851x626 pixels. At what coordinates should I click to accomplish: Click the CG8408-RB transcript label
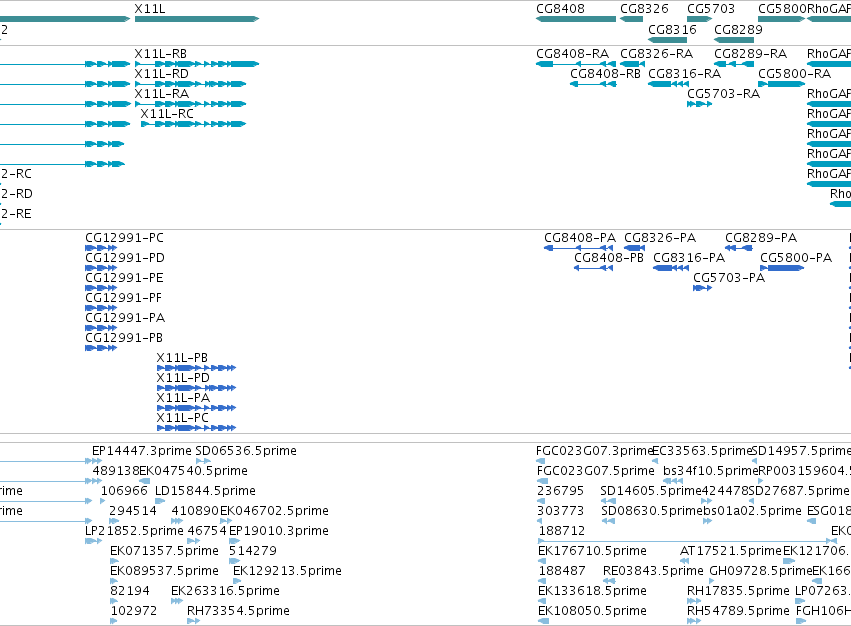pyautogui.click(x=605, y=74)
